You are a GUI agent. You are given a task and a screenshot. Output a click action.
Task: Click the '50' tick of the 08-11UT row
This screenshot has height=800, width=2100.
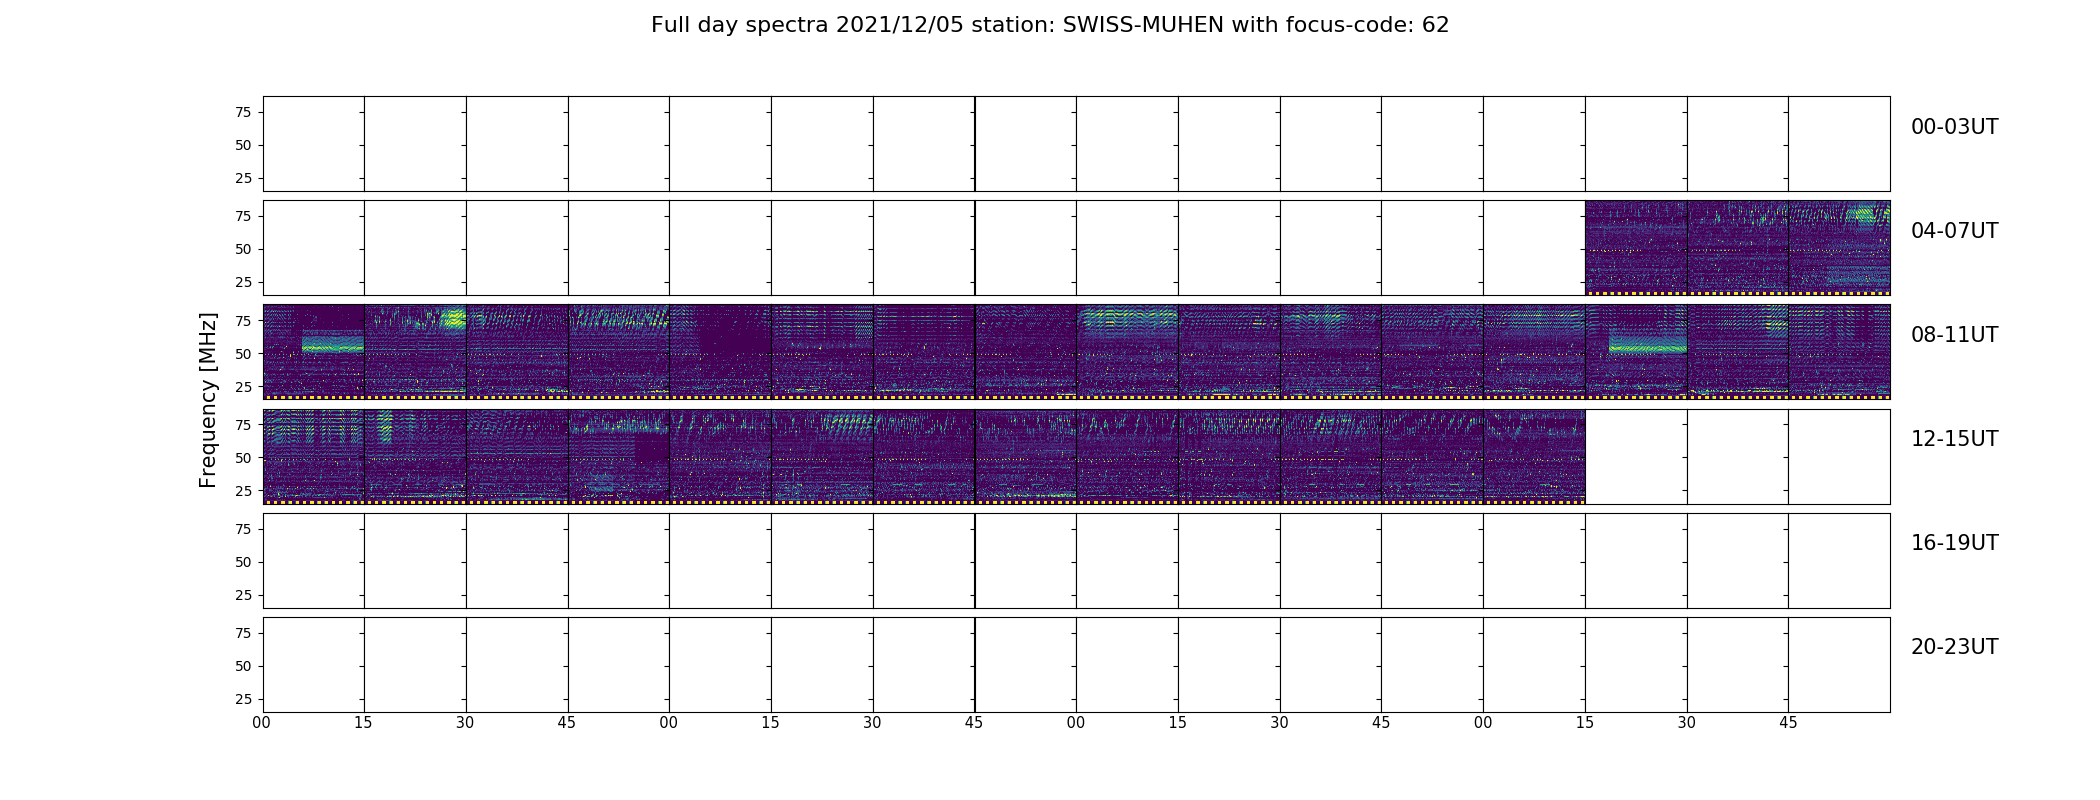[x=243, y=353]
